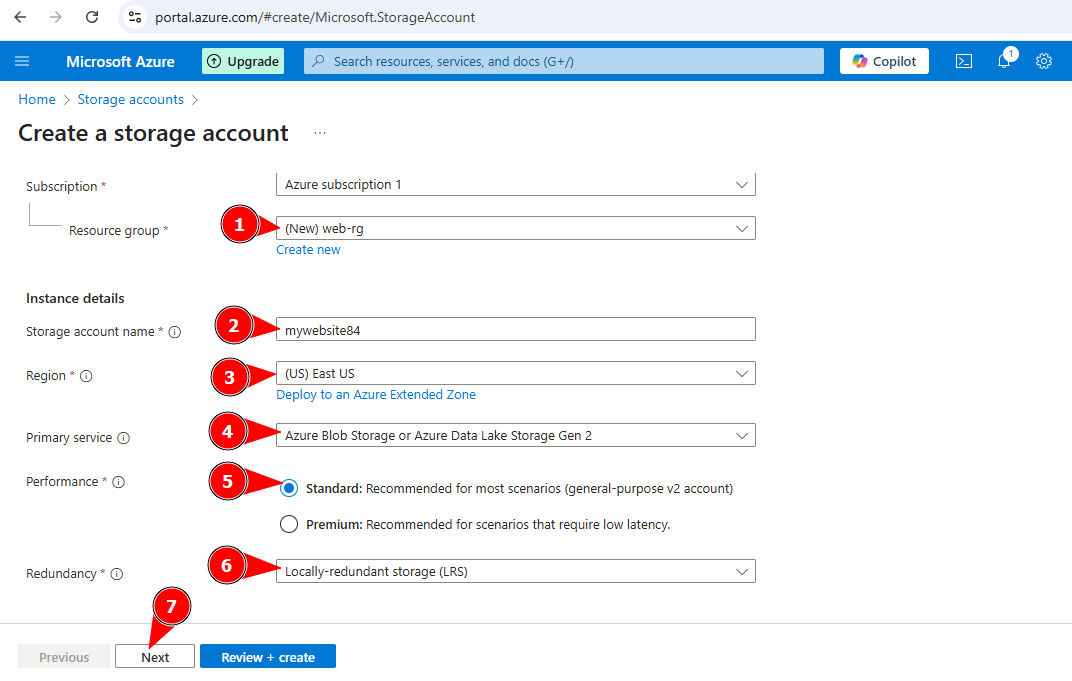Image resolution: width=1072 pixels, height=681 pixels.
Task: Click the browser forward arrow
Action: (x=56, y=17)
